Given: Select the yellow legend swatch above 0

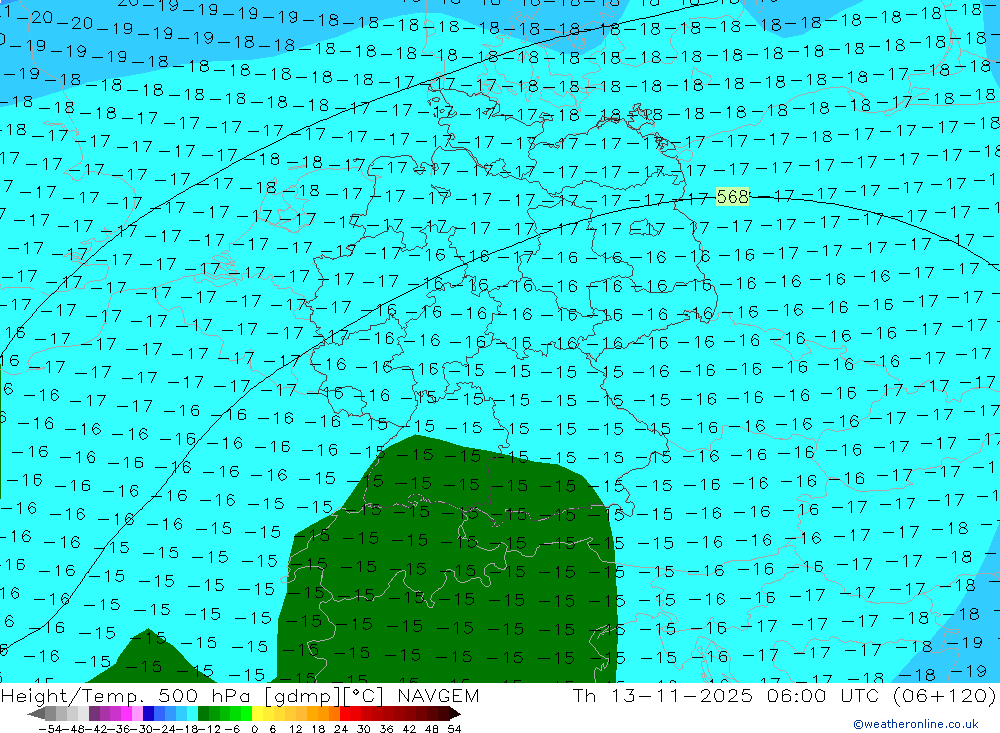Looking at the screenshot, I should click(x=258, y=714).
